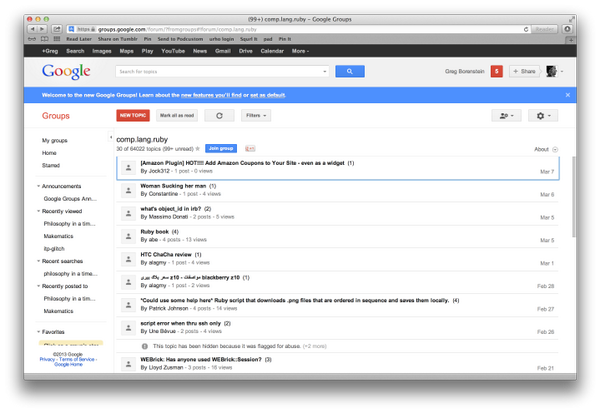
Task: Show bookmarks book icon
Action: click(x=45, y=39)
